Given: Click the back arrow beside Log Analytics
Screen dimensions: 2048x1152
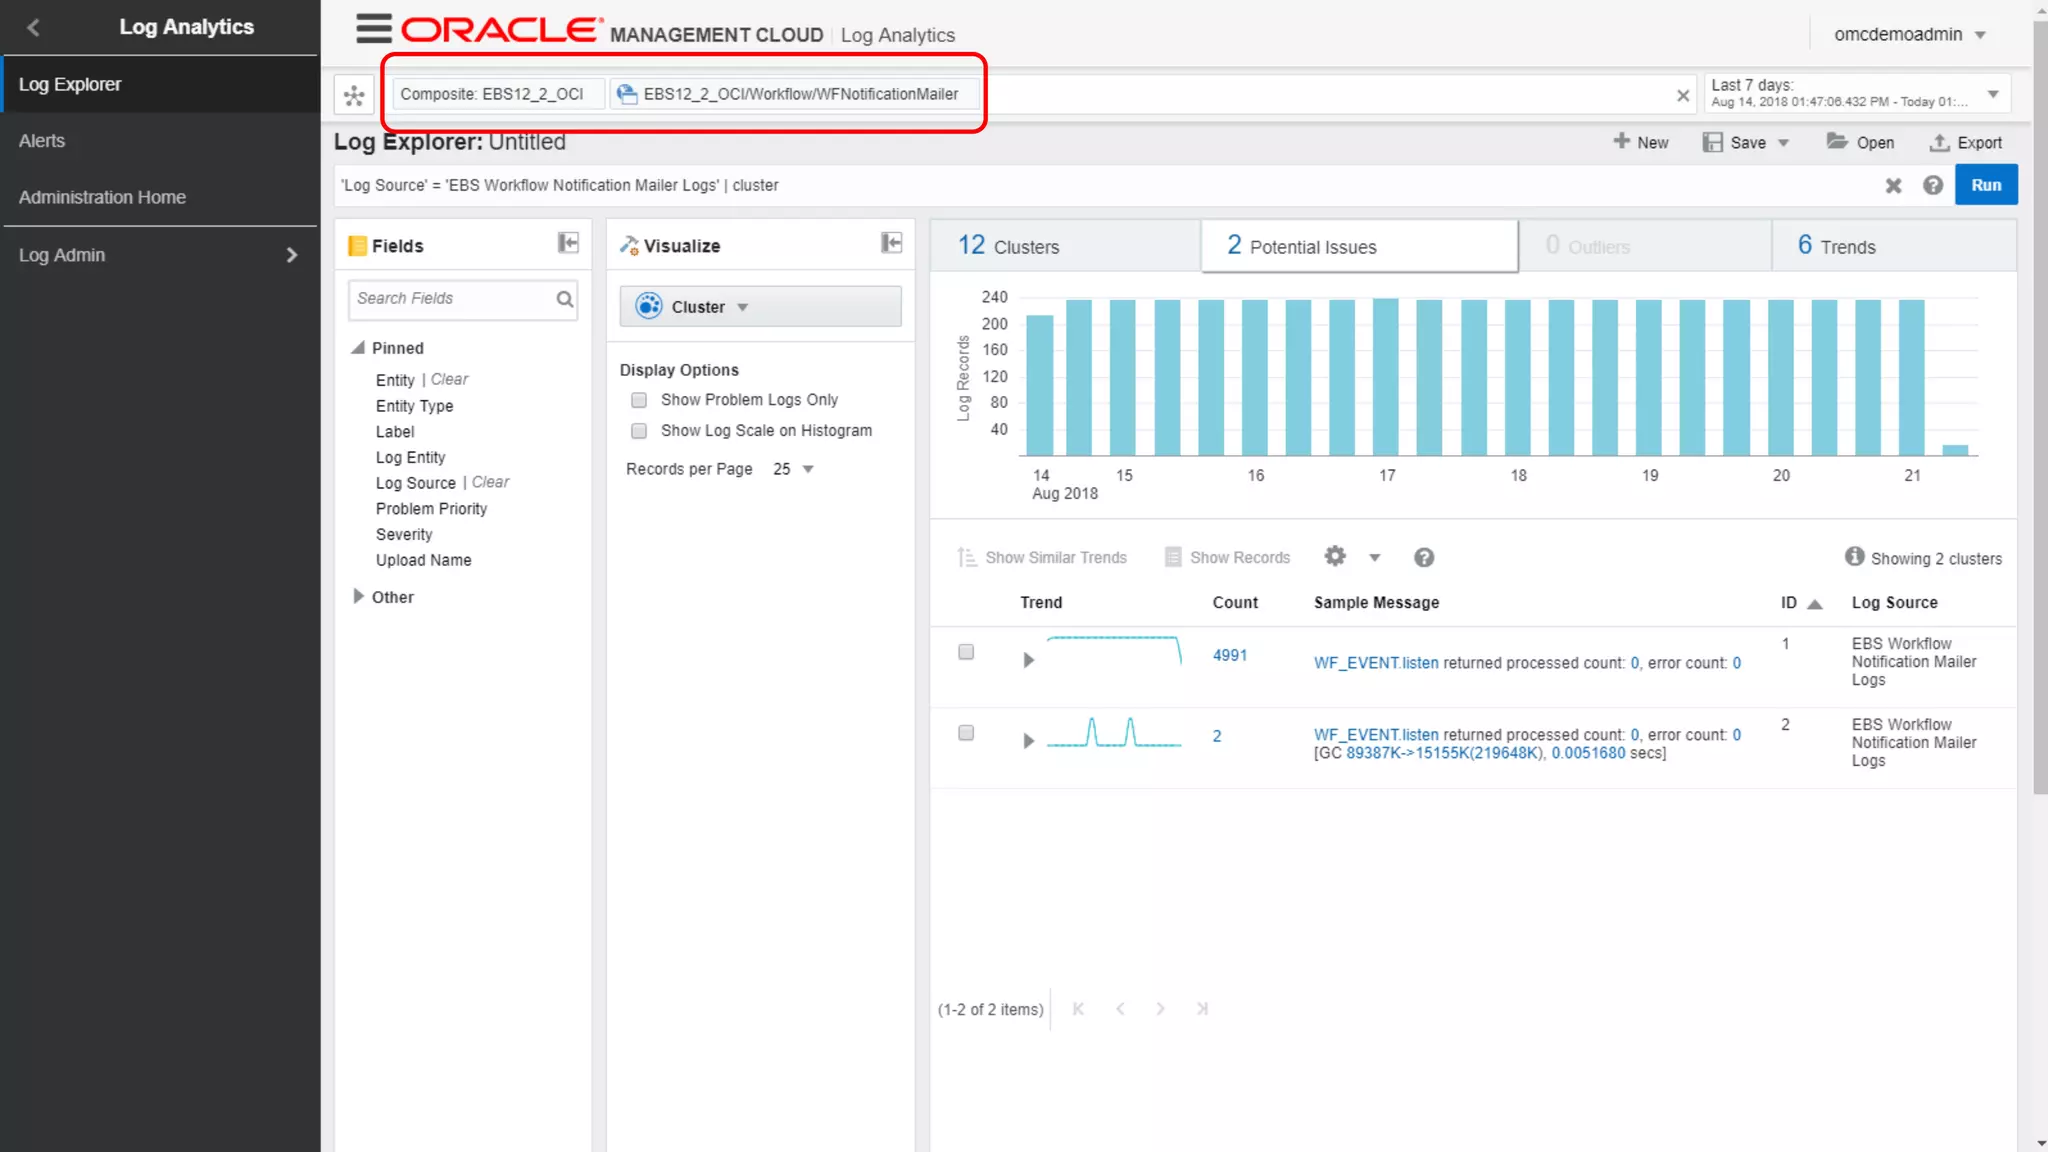Looking at the screenshot, I should click(x=33, y=27).
